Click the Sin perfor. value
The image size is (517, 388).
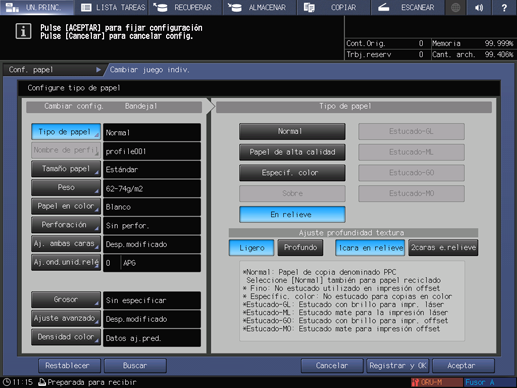[x=152, y=226]
